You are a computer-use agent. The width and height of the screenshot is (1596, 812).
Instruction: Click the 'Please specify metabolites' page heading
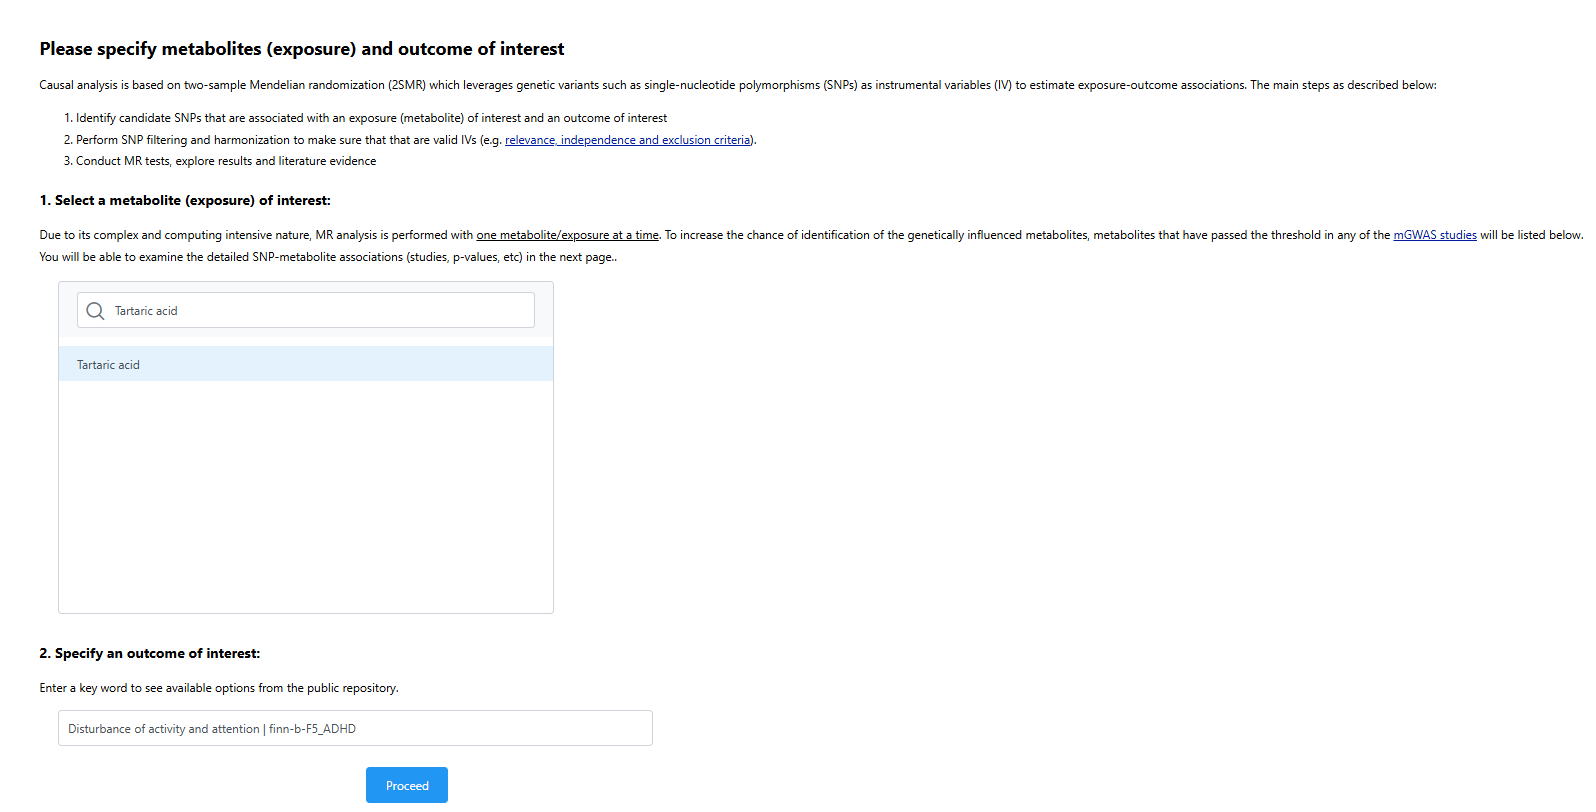click(301, 49)
